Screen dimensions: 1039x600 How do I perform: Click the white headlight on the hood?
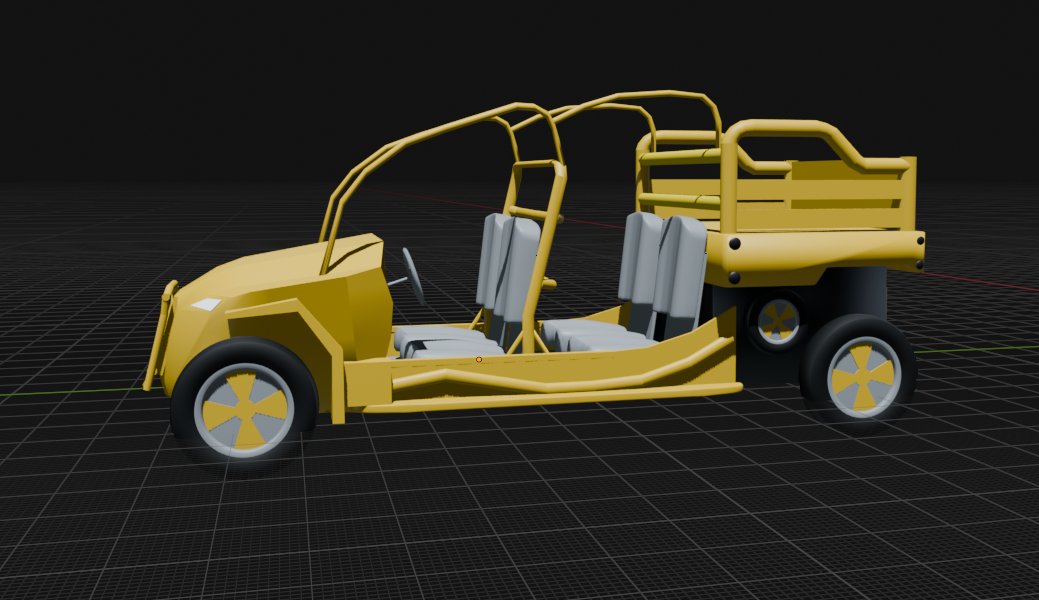pos(206,304)
